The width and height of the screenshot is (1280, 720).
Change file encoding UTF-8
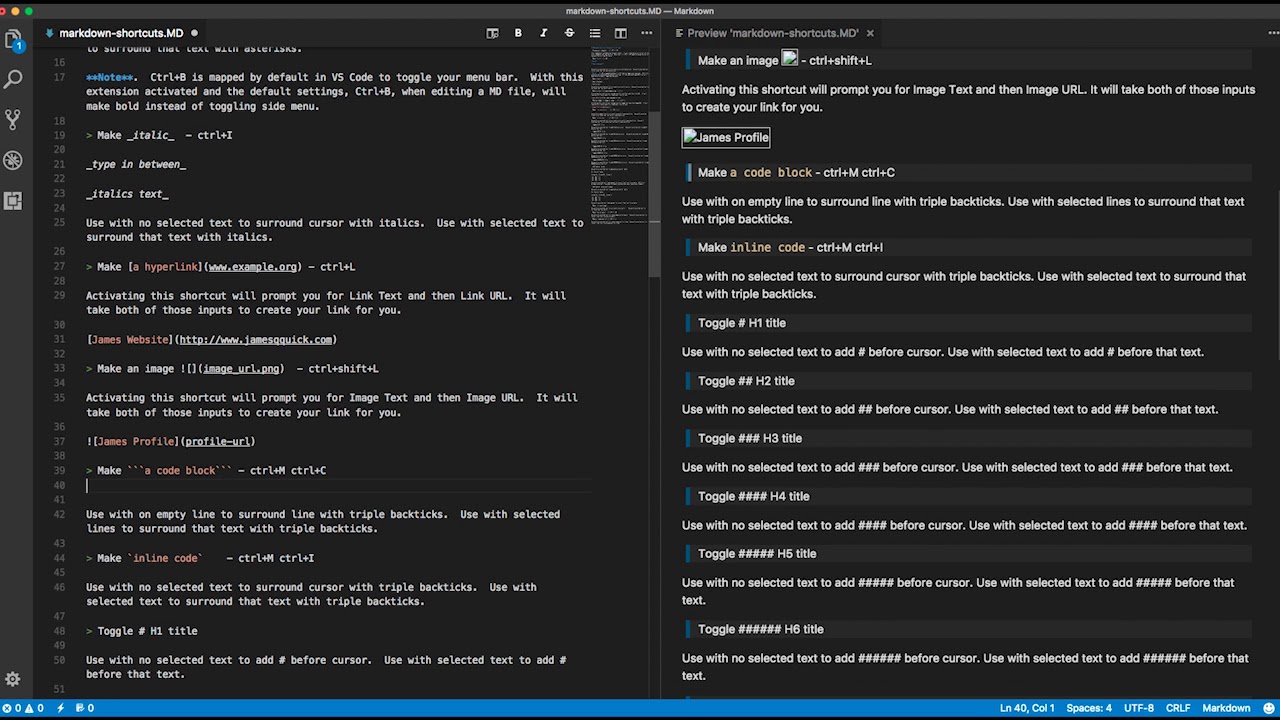click(x=1138, y=708)
